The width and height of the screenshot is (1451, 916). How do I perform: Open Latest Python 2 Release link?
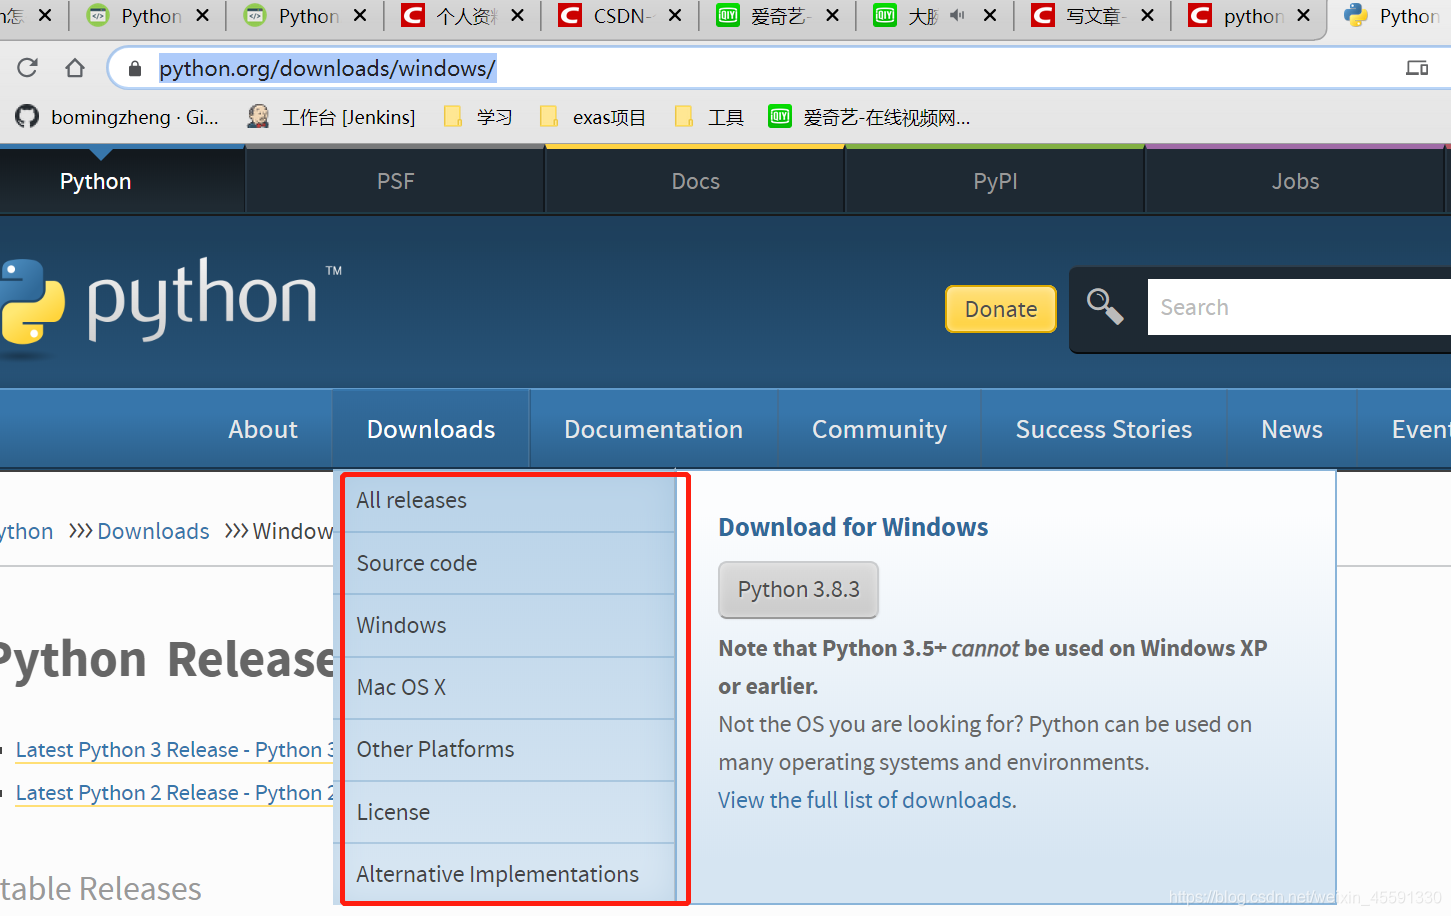(x=174, y=792)
